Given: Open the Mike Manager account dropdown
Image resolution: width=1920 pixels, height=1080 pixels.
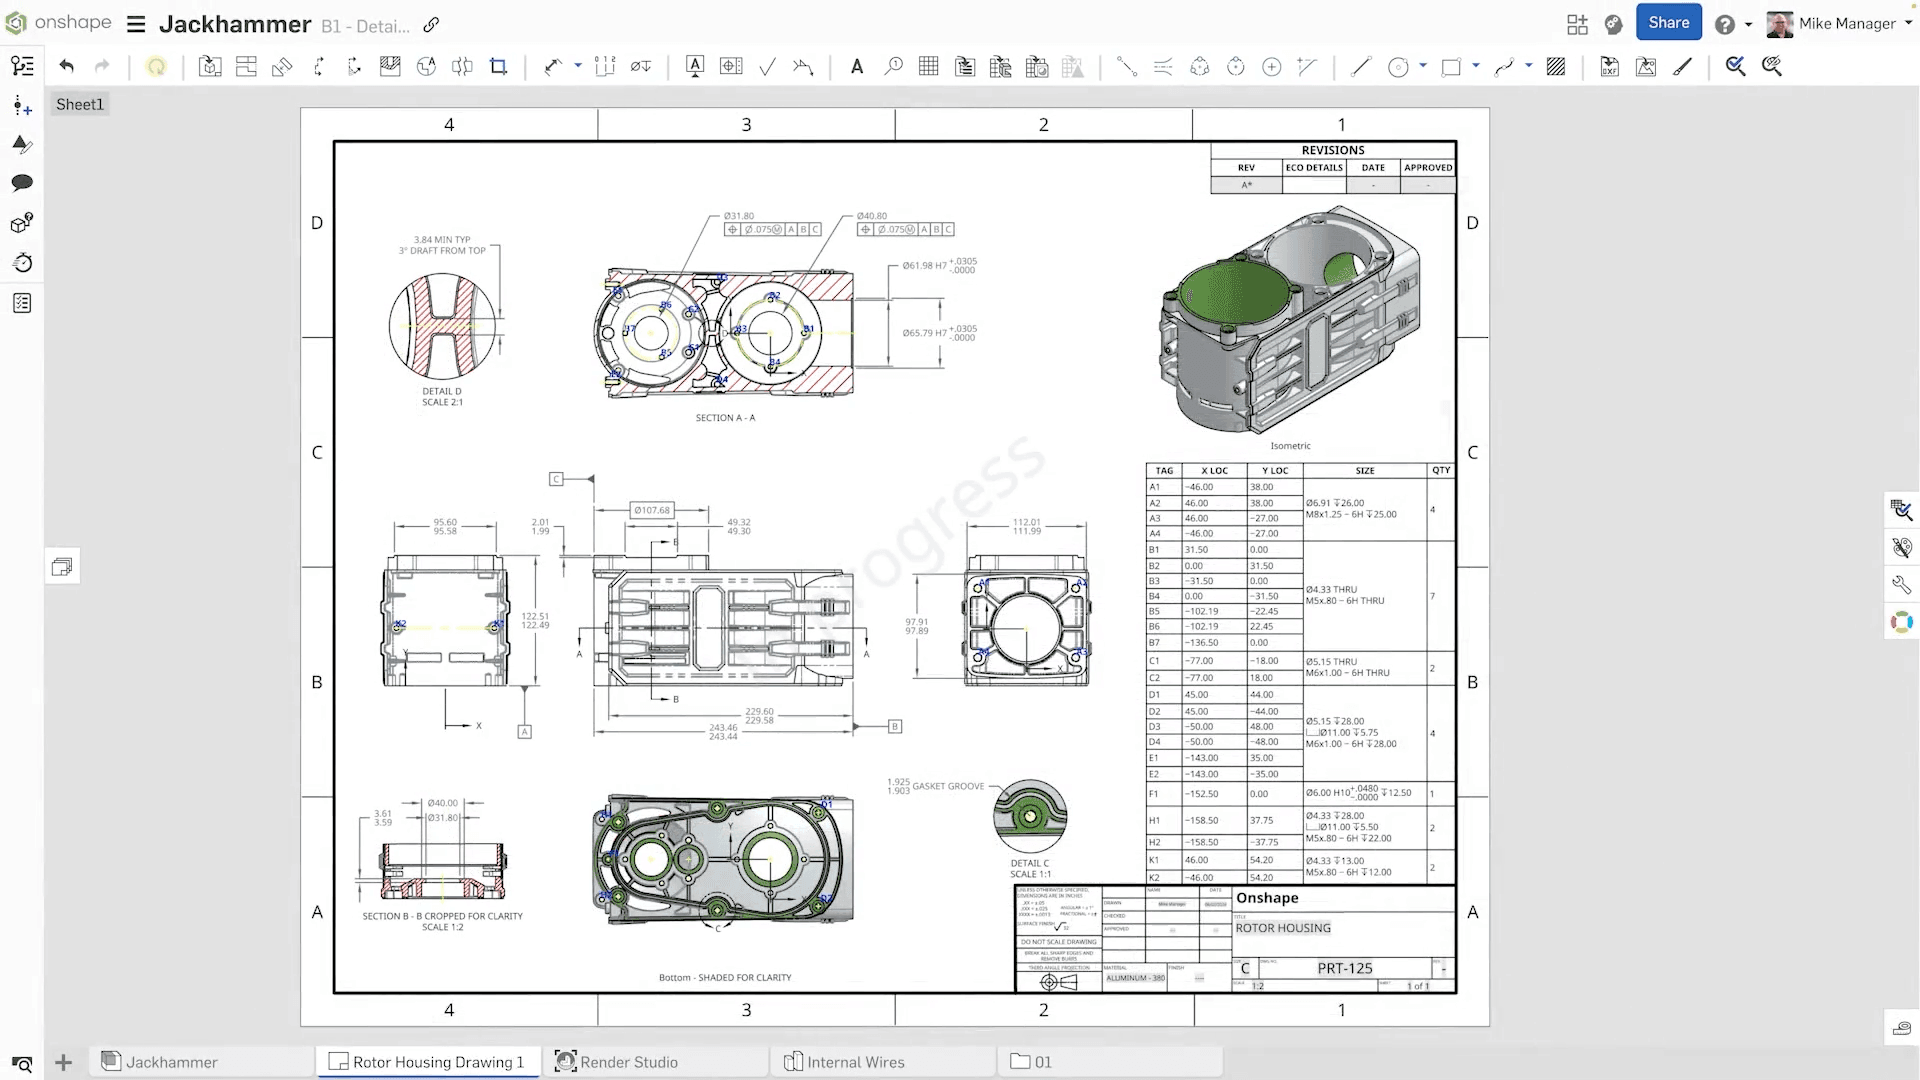Looking at the screenshot, I should [x=1840, y=23].
